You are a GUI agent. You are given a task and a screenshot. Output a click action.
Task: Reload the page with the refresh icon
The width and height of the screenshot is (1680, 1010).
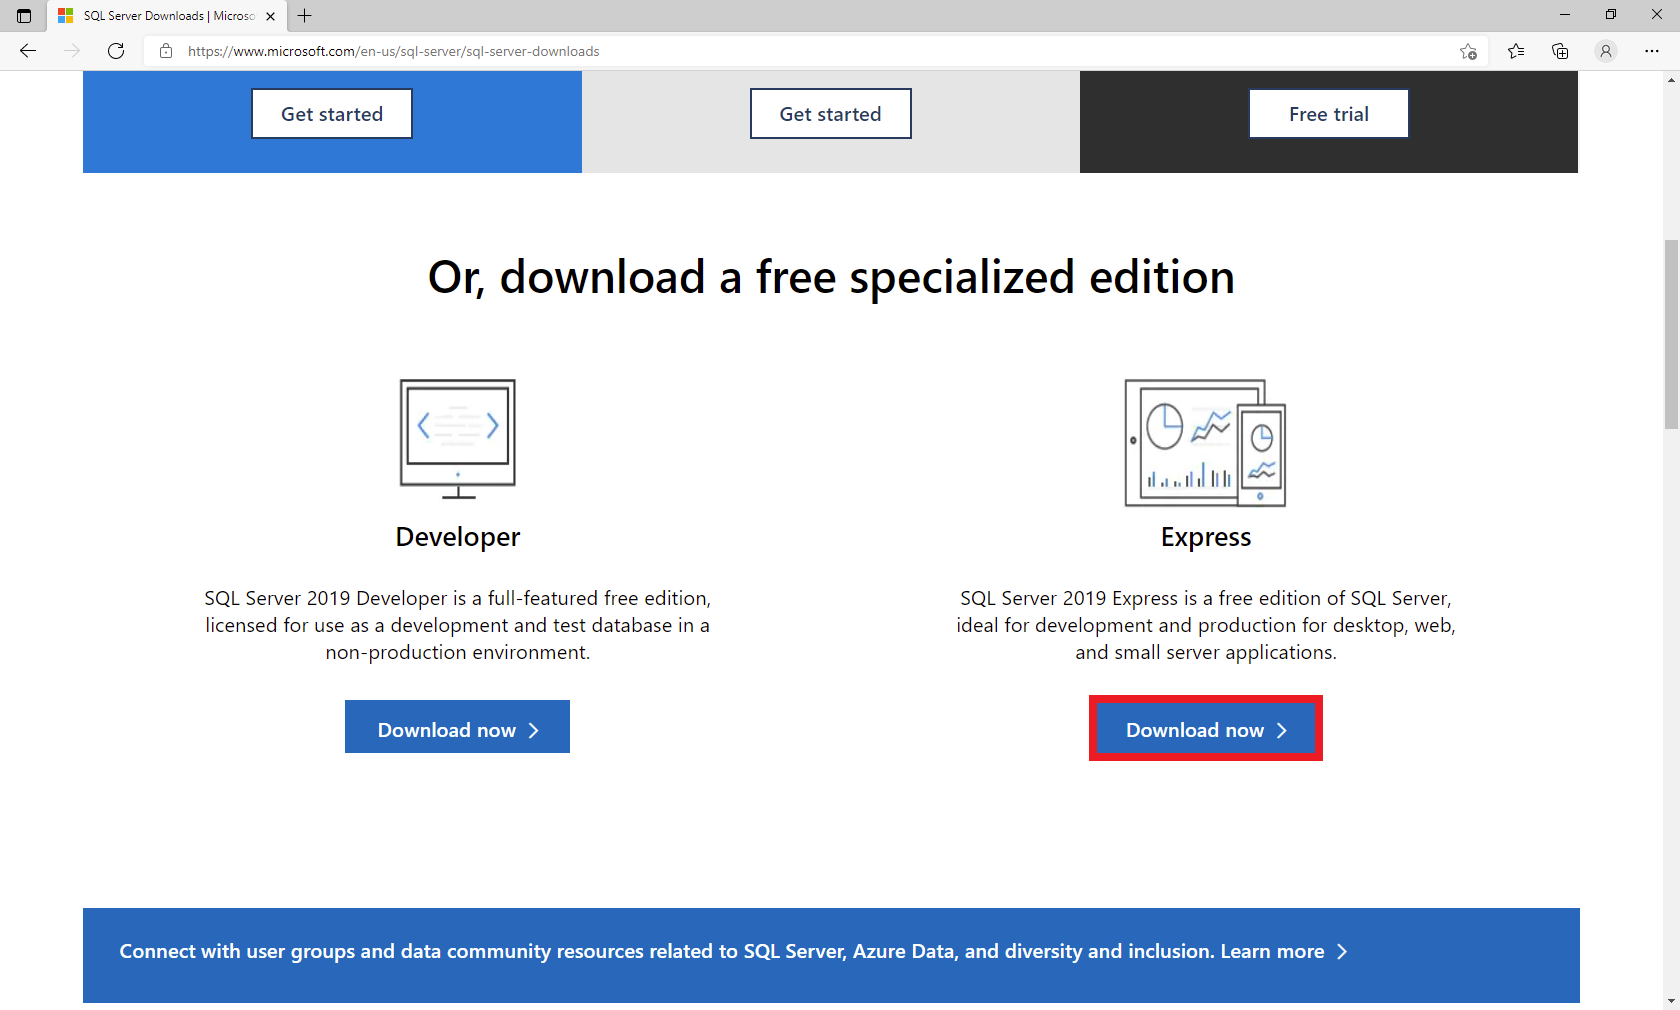pyautogui.click(x=116, y=51)
